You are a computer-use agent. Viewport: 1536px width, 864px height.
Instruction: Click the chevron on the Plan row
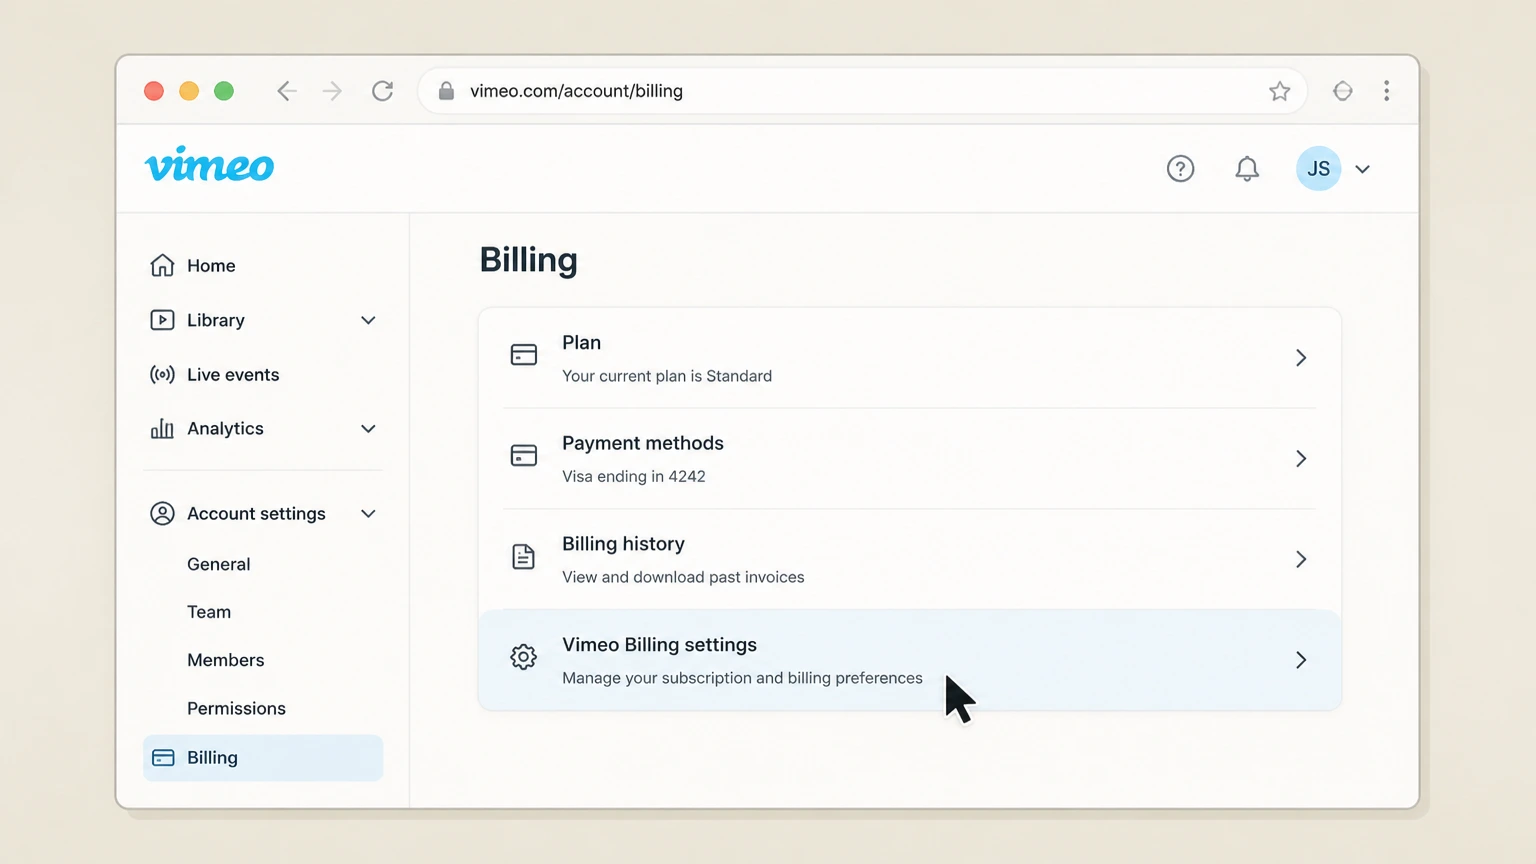(1301, 358)
